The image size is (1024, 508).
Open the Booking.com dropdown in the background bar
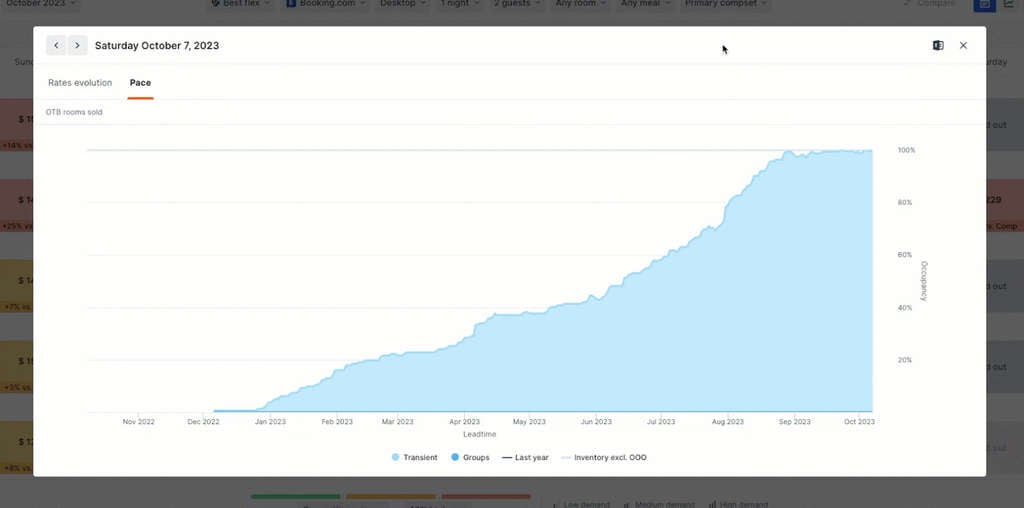[327, 4]
